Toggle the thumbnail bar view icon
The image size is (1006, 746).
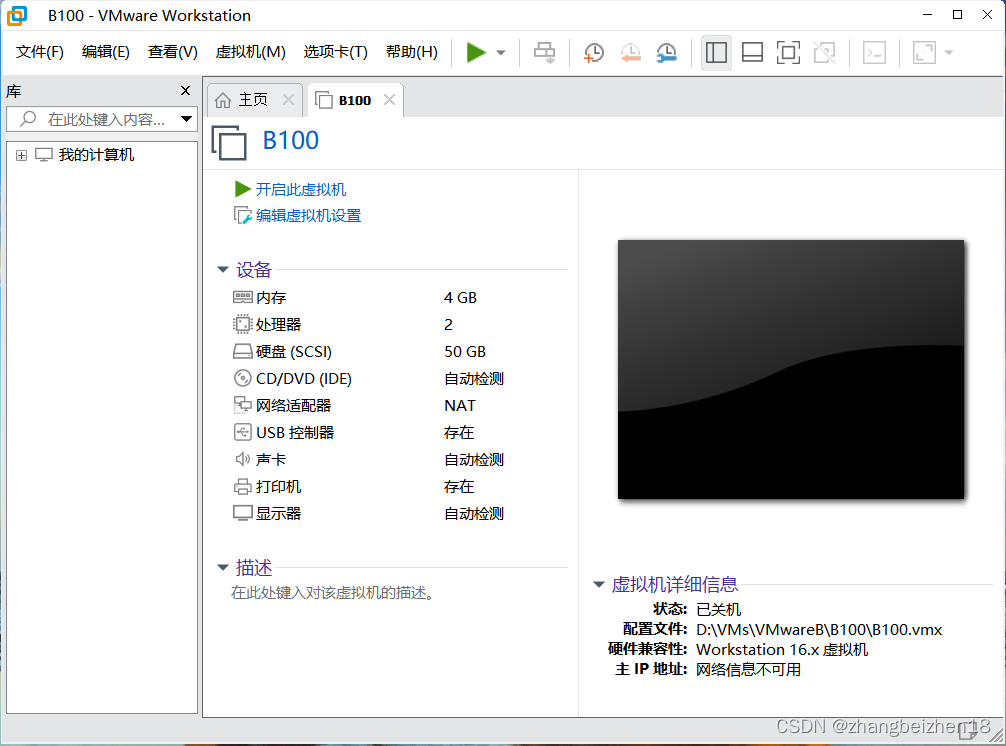tap(752, 53)
